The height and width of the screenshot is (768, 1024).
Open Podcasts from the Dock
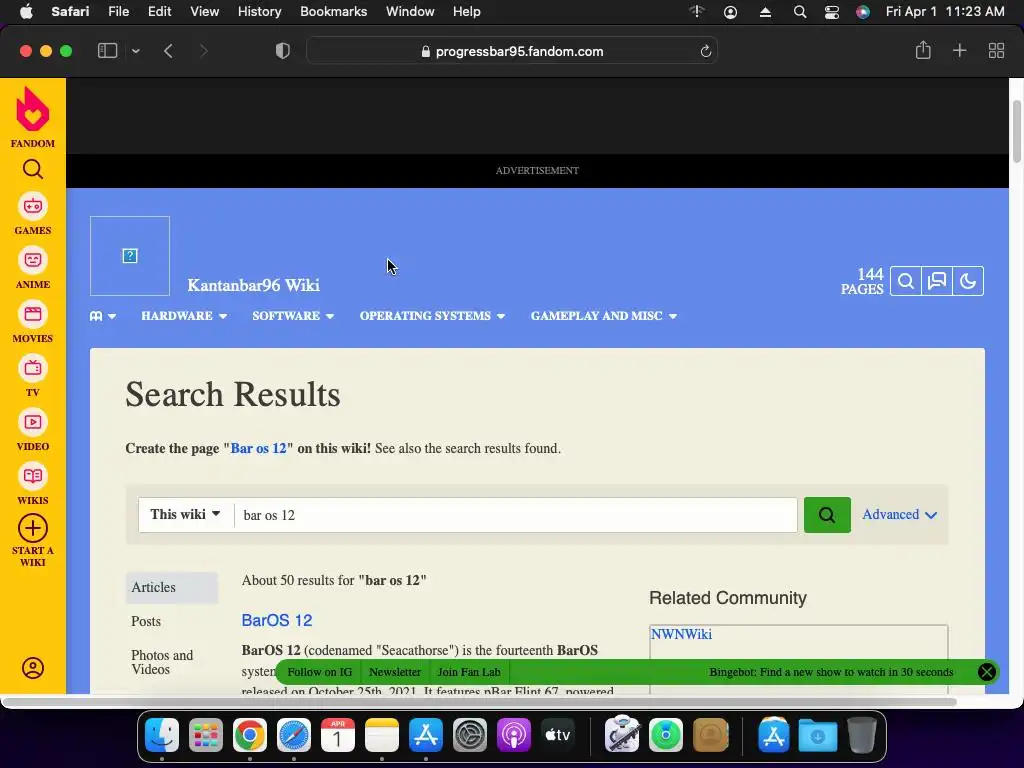[513, 736]
